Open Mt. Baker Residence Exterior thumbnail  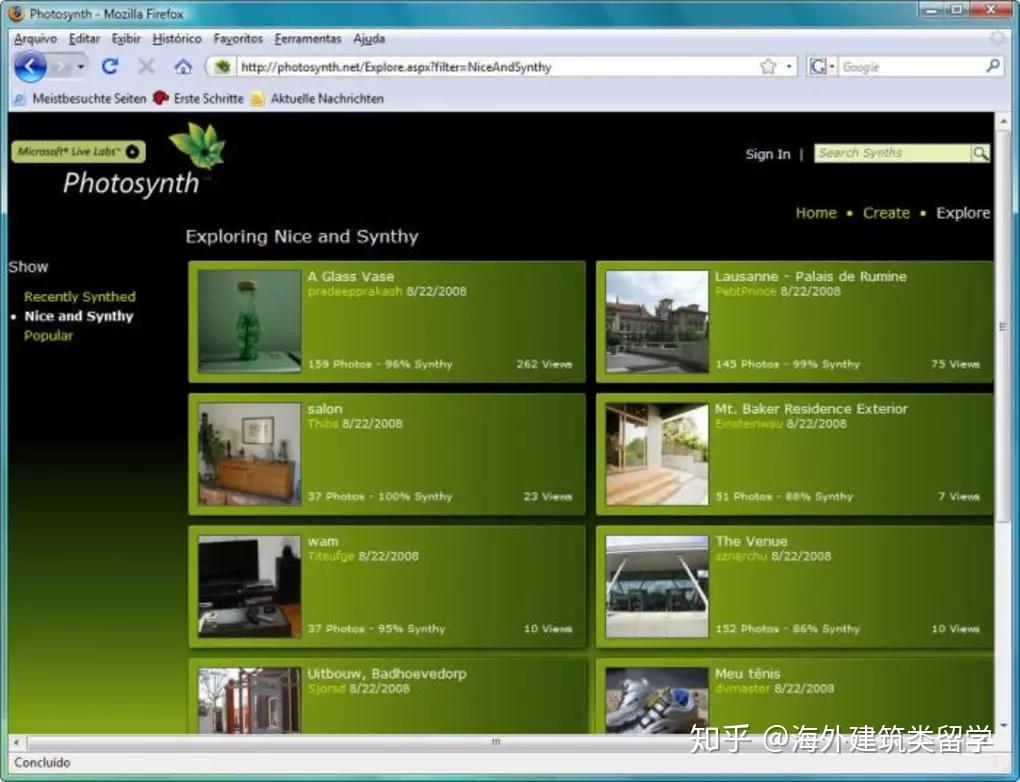click(657, 454)
